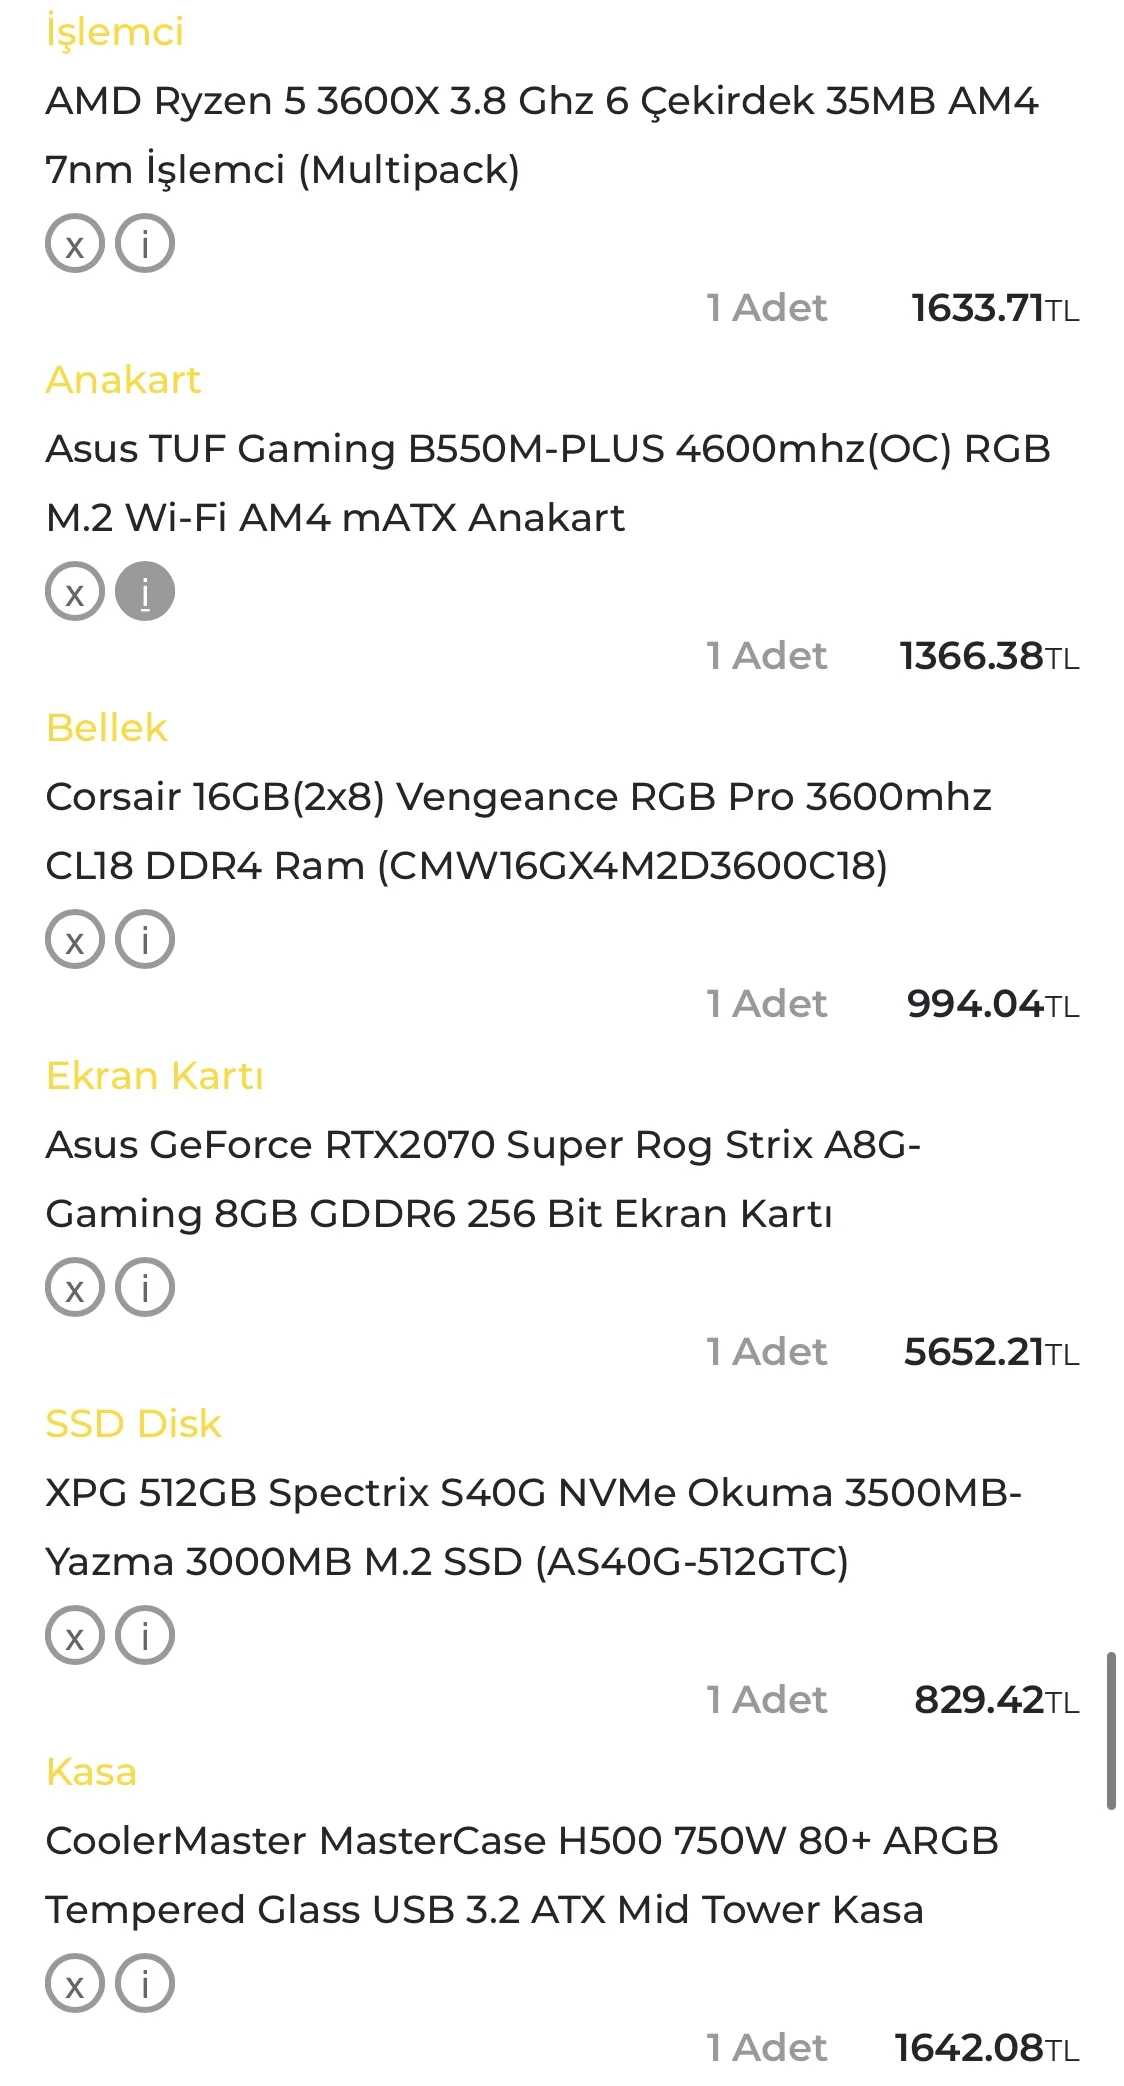1124x2086 pixels.
Task: Show info for CoolerMaster MasterCase H500
Action: click(145, 1984)
